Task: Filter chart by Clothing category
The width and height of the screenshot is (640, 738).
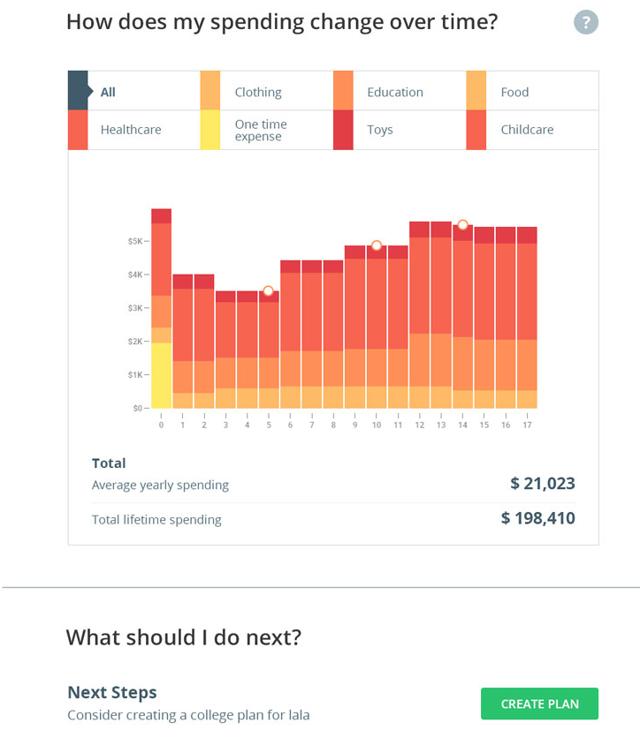Action: pyautogui.click(x=258, y=92)
